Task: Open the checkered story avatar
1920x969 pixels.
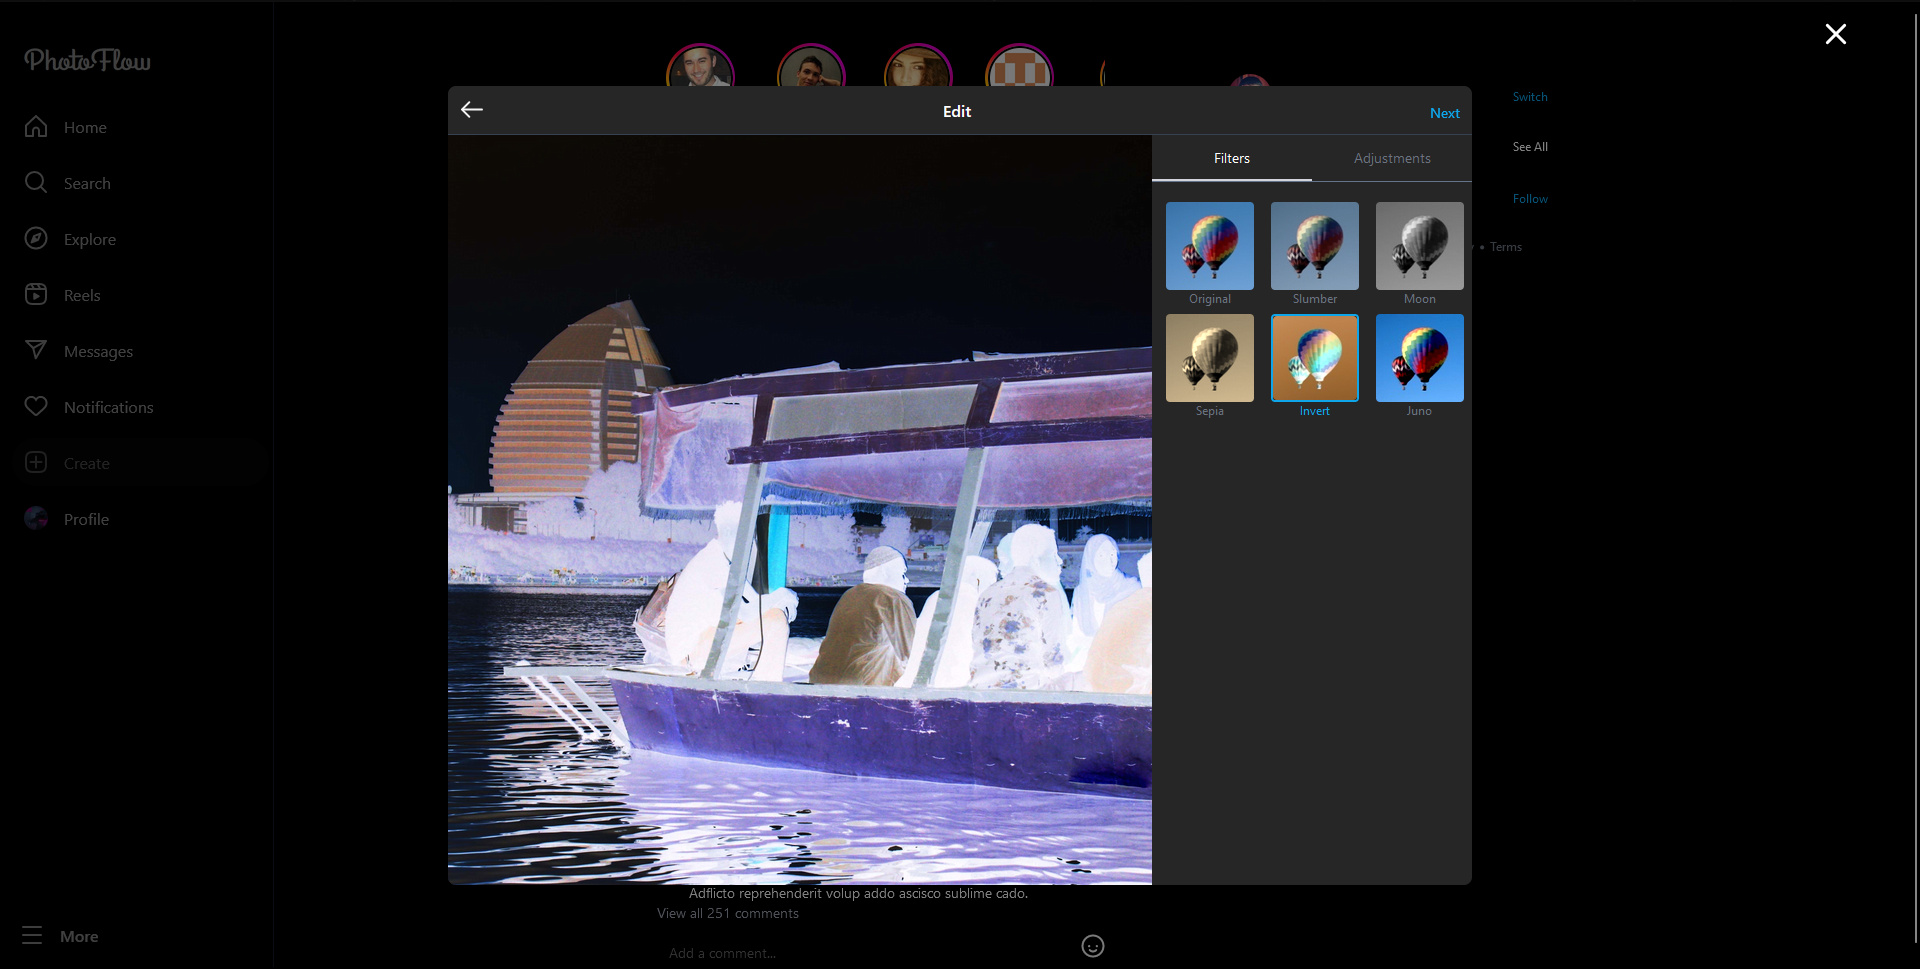Action: pyautogui.click(x=1019, y=65)
